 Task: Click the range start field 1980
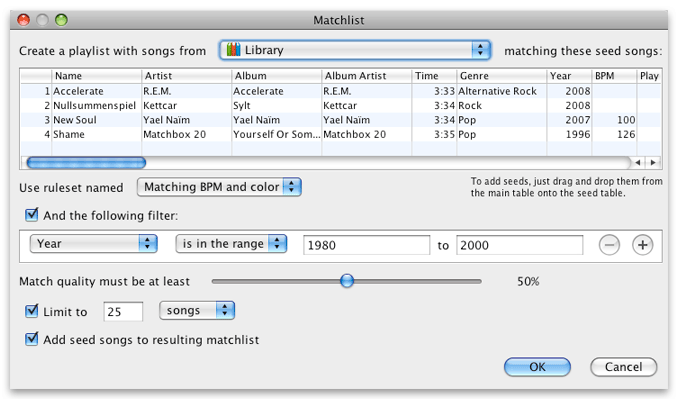coord(367,245)
